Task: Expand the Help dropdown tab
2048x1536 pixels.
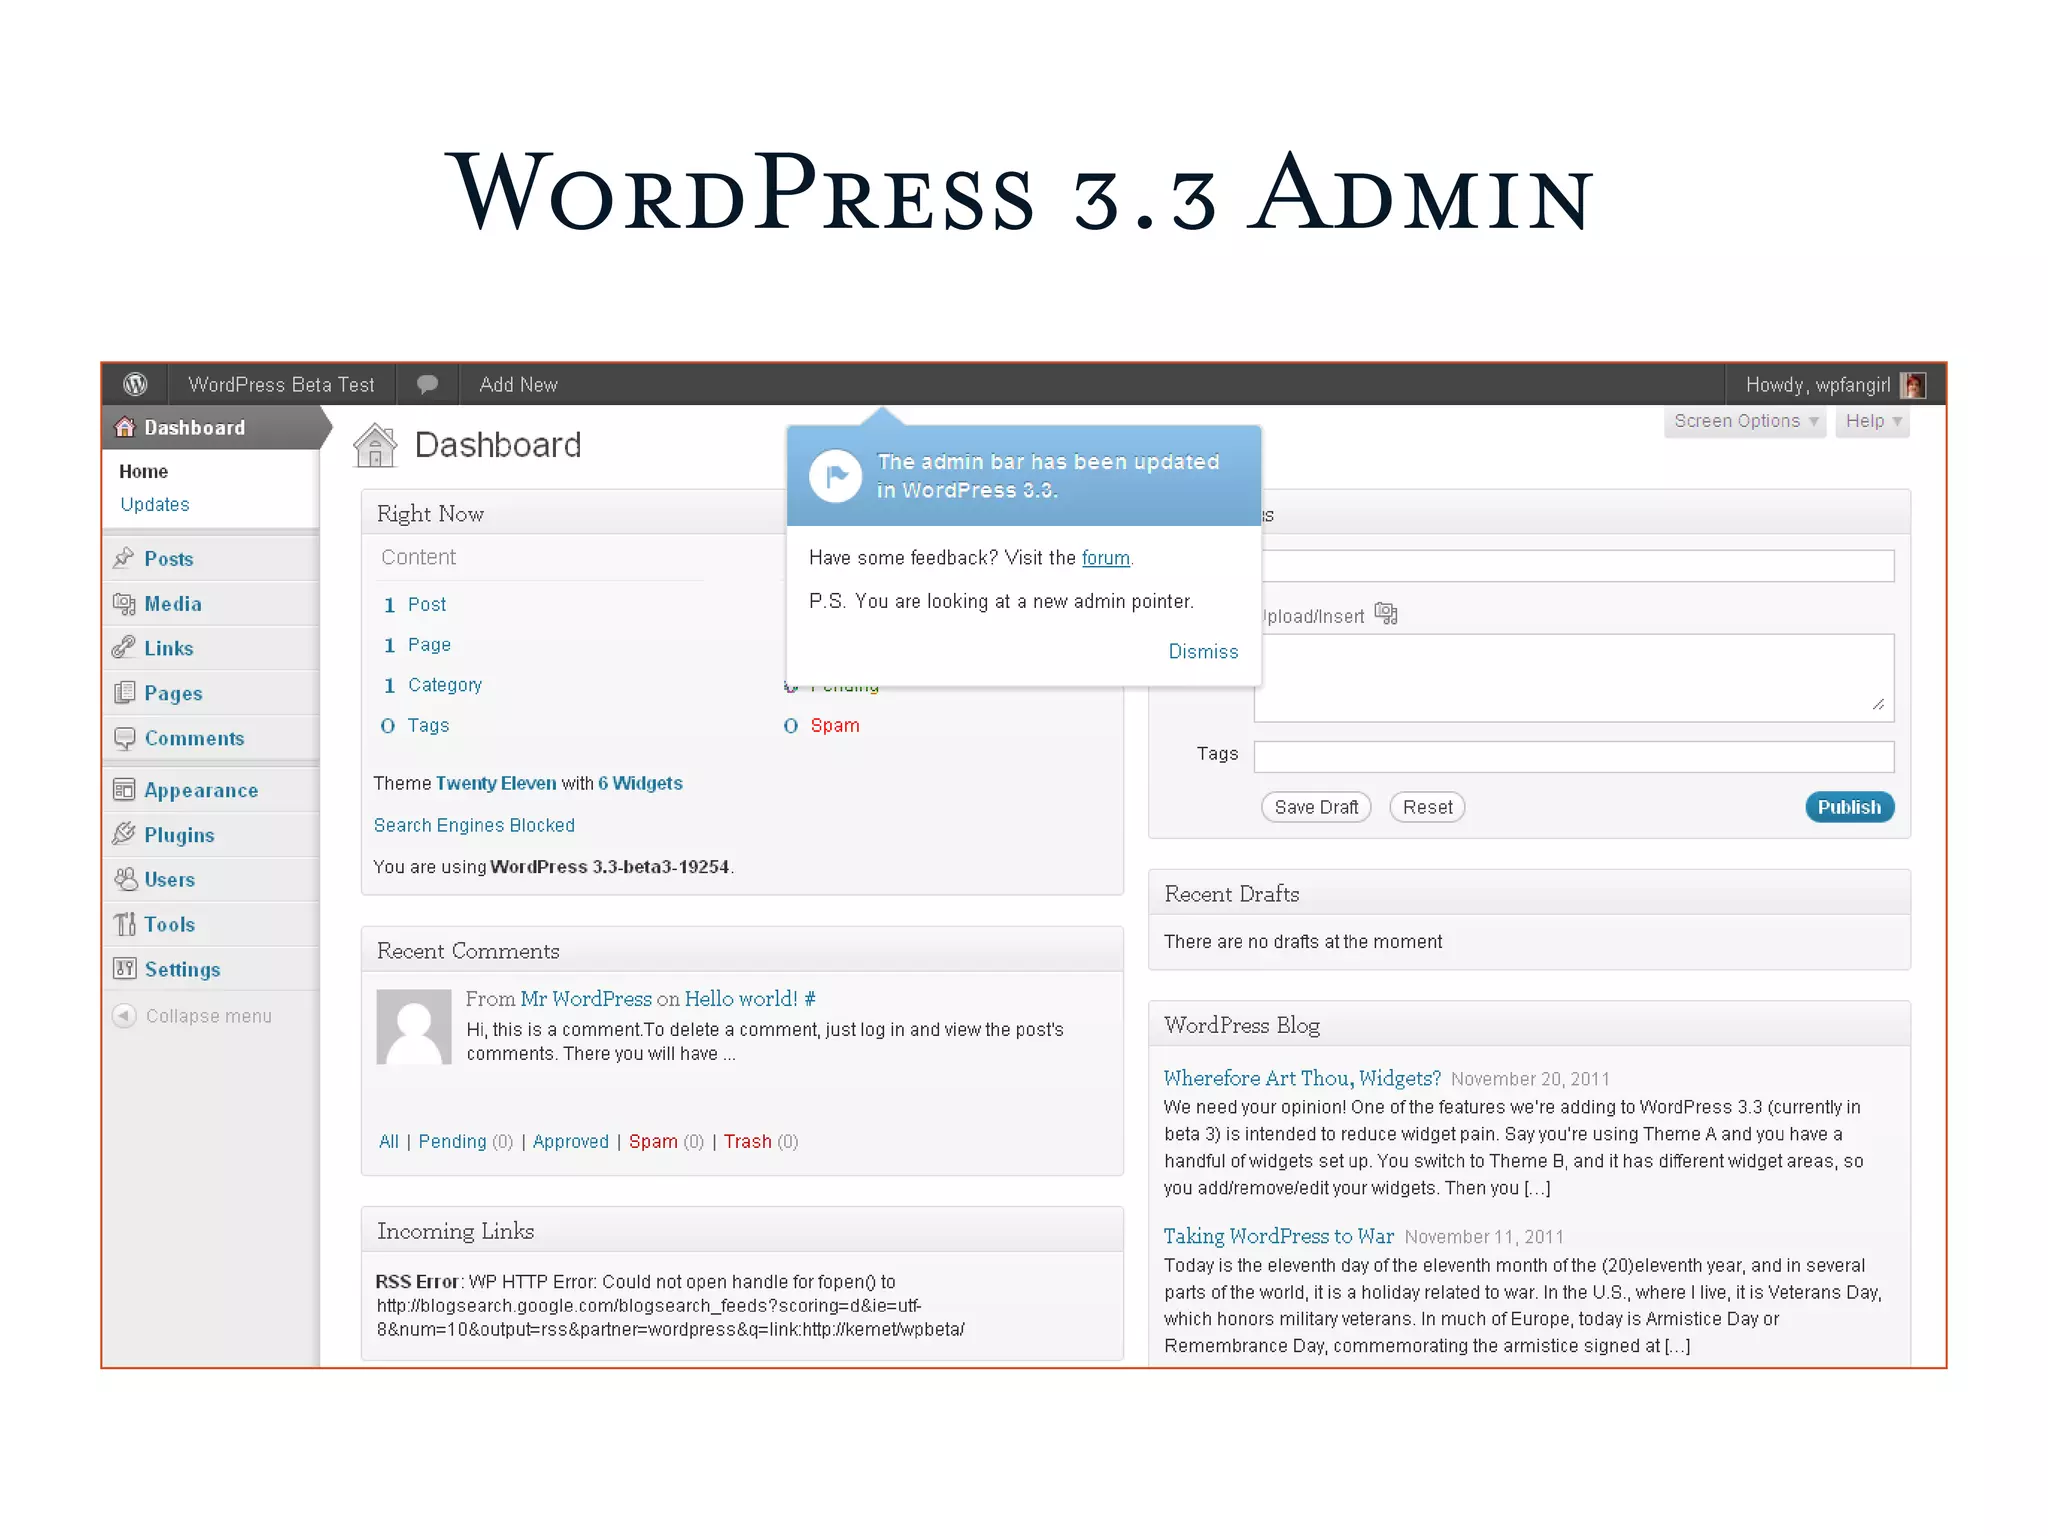Action: pyautogui.click(x=1873, y=421)
